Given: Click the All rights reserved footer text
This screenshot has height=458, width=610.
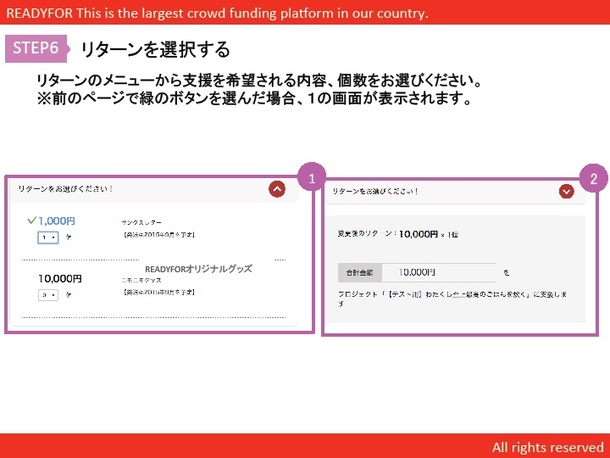Looking at the screenshot, I should coord(547,446).
